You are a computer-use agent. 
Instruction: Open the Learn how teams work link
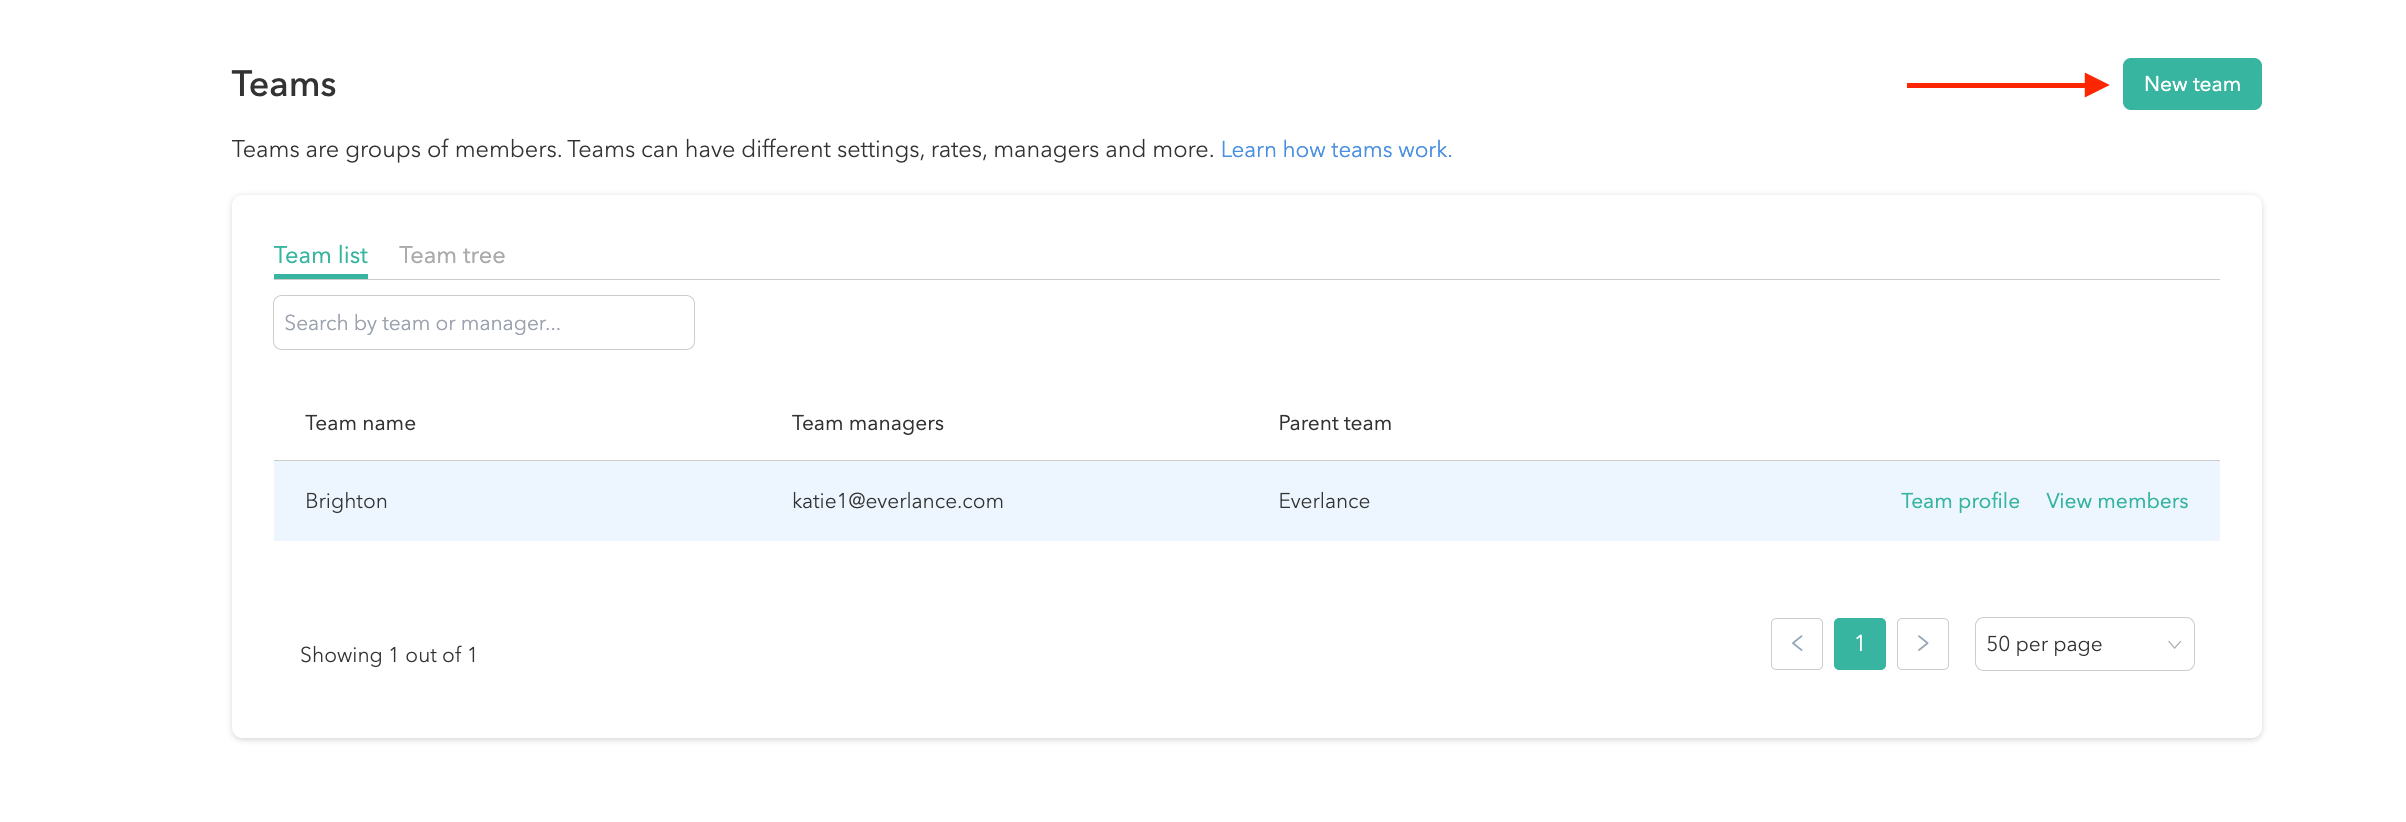[x=1335, y=150]
